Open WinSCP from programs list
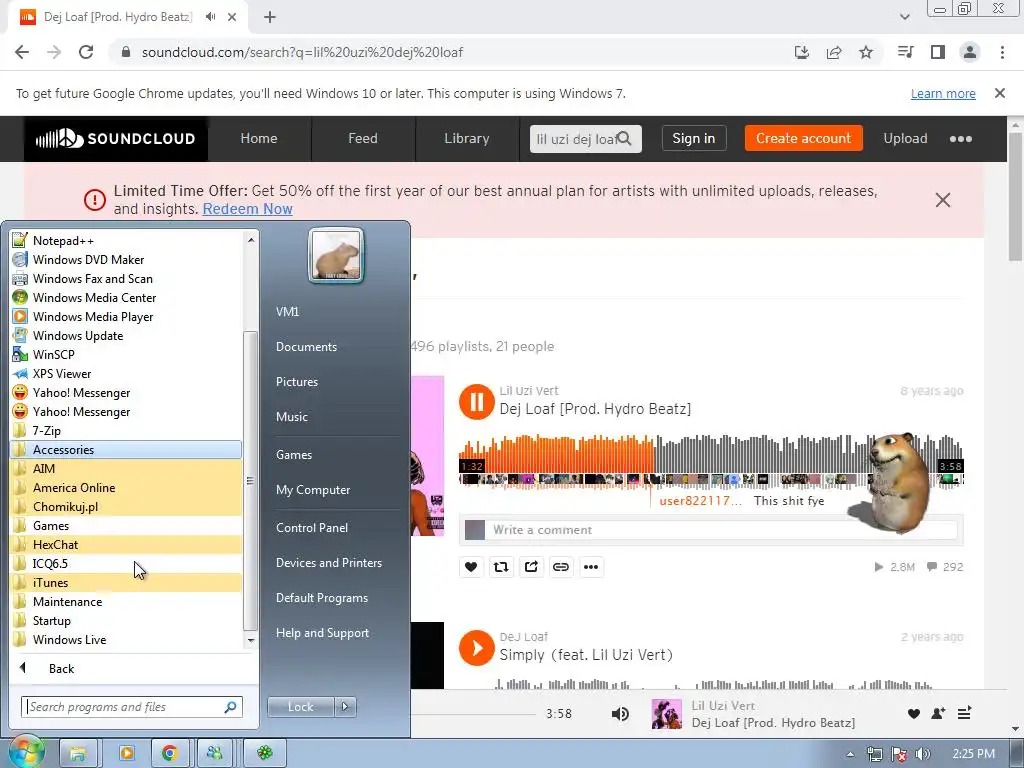Viewport: 1024px width, 768px height. coord(127,355)
